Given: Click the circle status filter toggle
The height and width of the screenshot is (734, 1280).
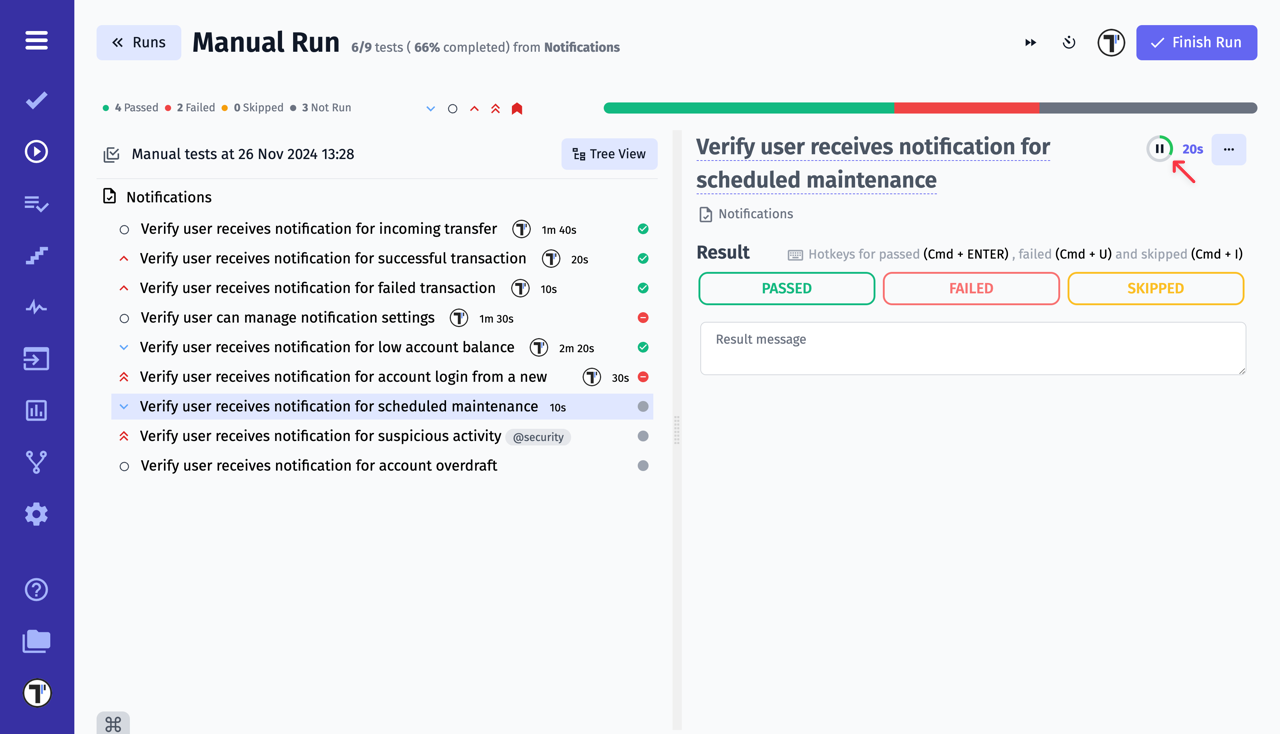Looking at the screenshot, I should pyautogui.click(x=452, y=108).
